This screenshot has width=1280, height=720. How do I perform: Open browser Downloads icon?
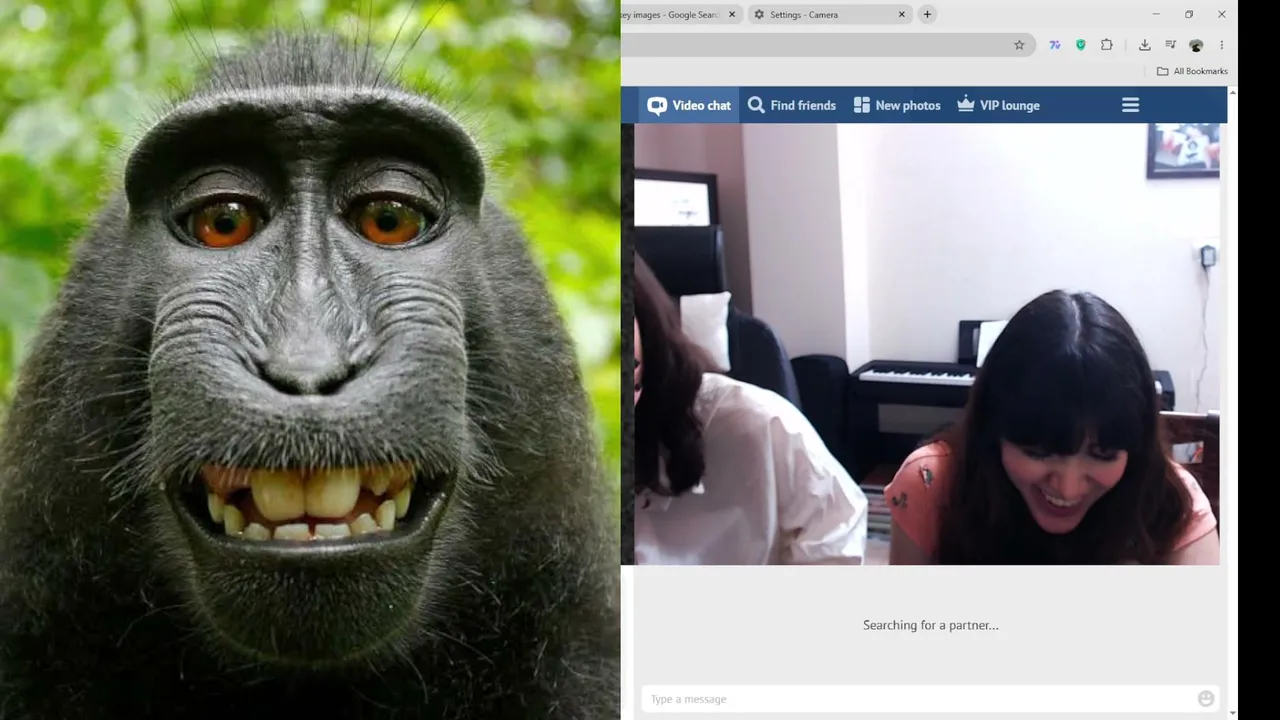pyautogui.click(x=1145, y=45)
